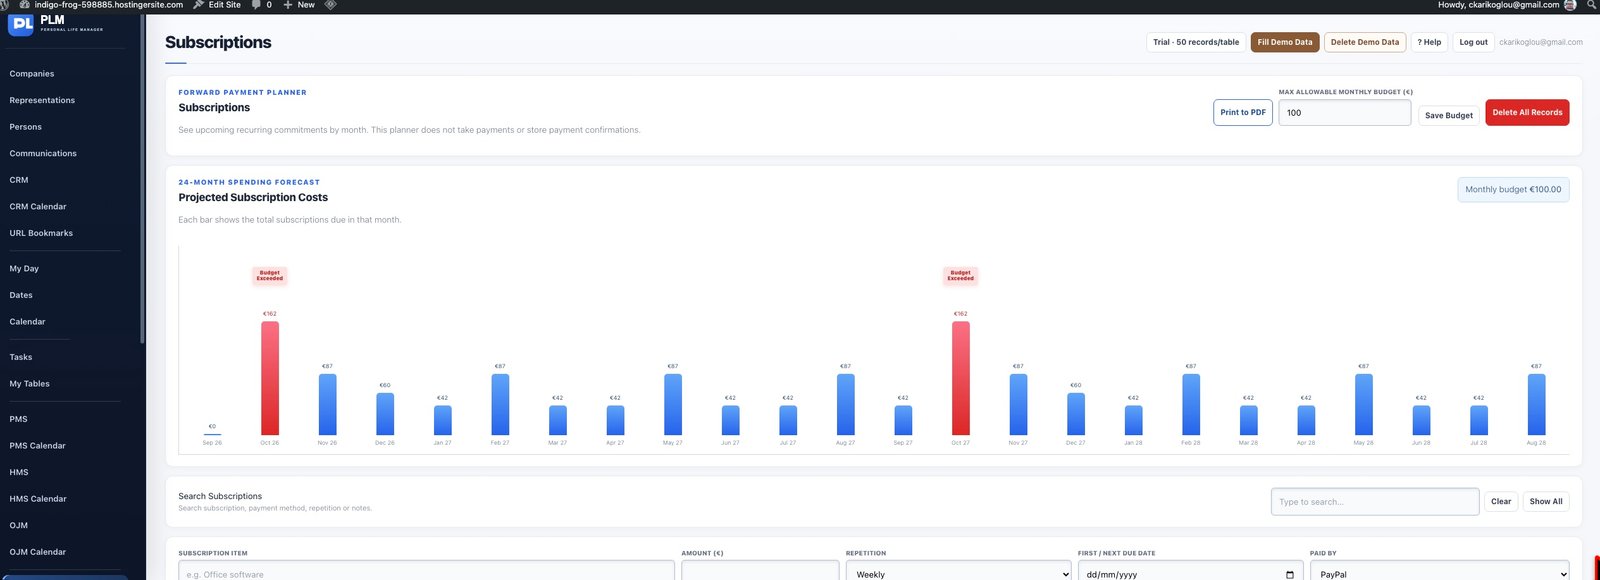Click the plus New item

tap(299, 5)
